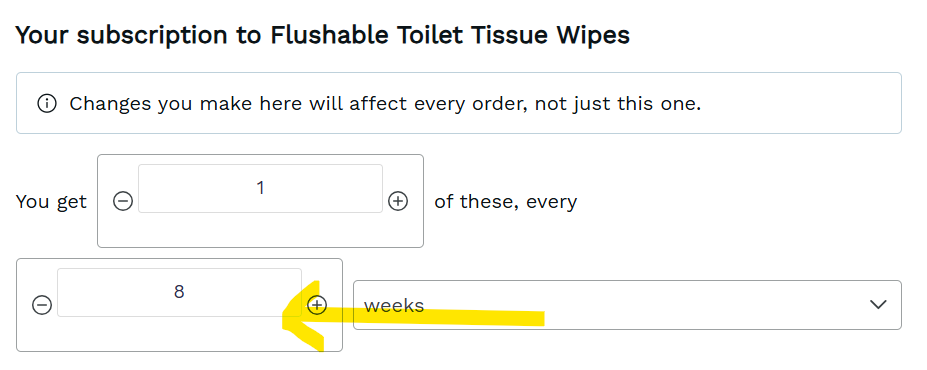Viewport: 927px width, 370px height.
Task: Focus the interval field showing 8
Action: click(x=179, y=293)
